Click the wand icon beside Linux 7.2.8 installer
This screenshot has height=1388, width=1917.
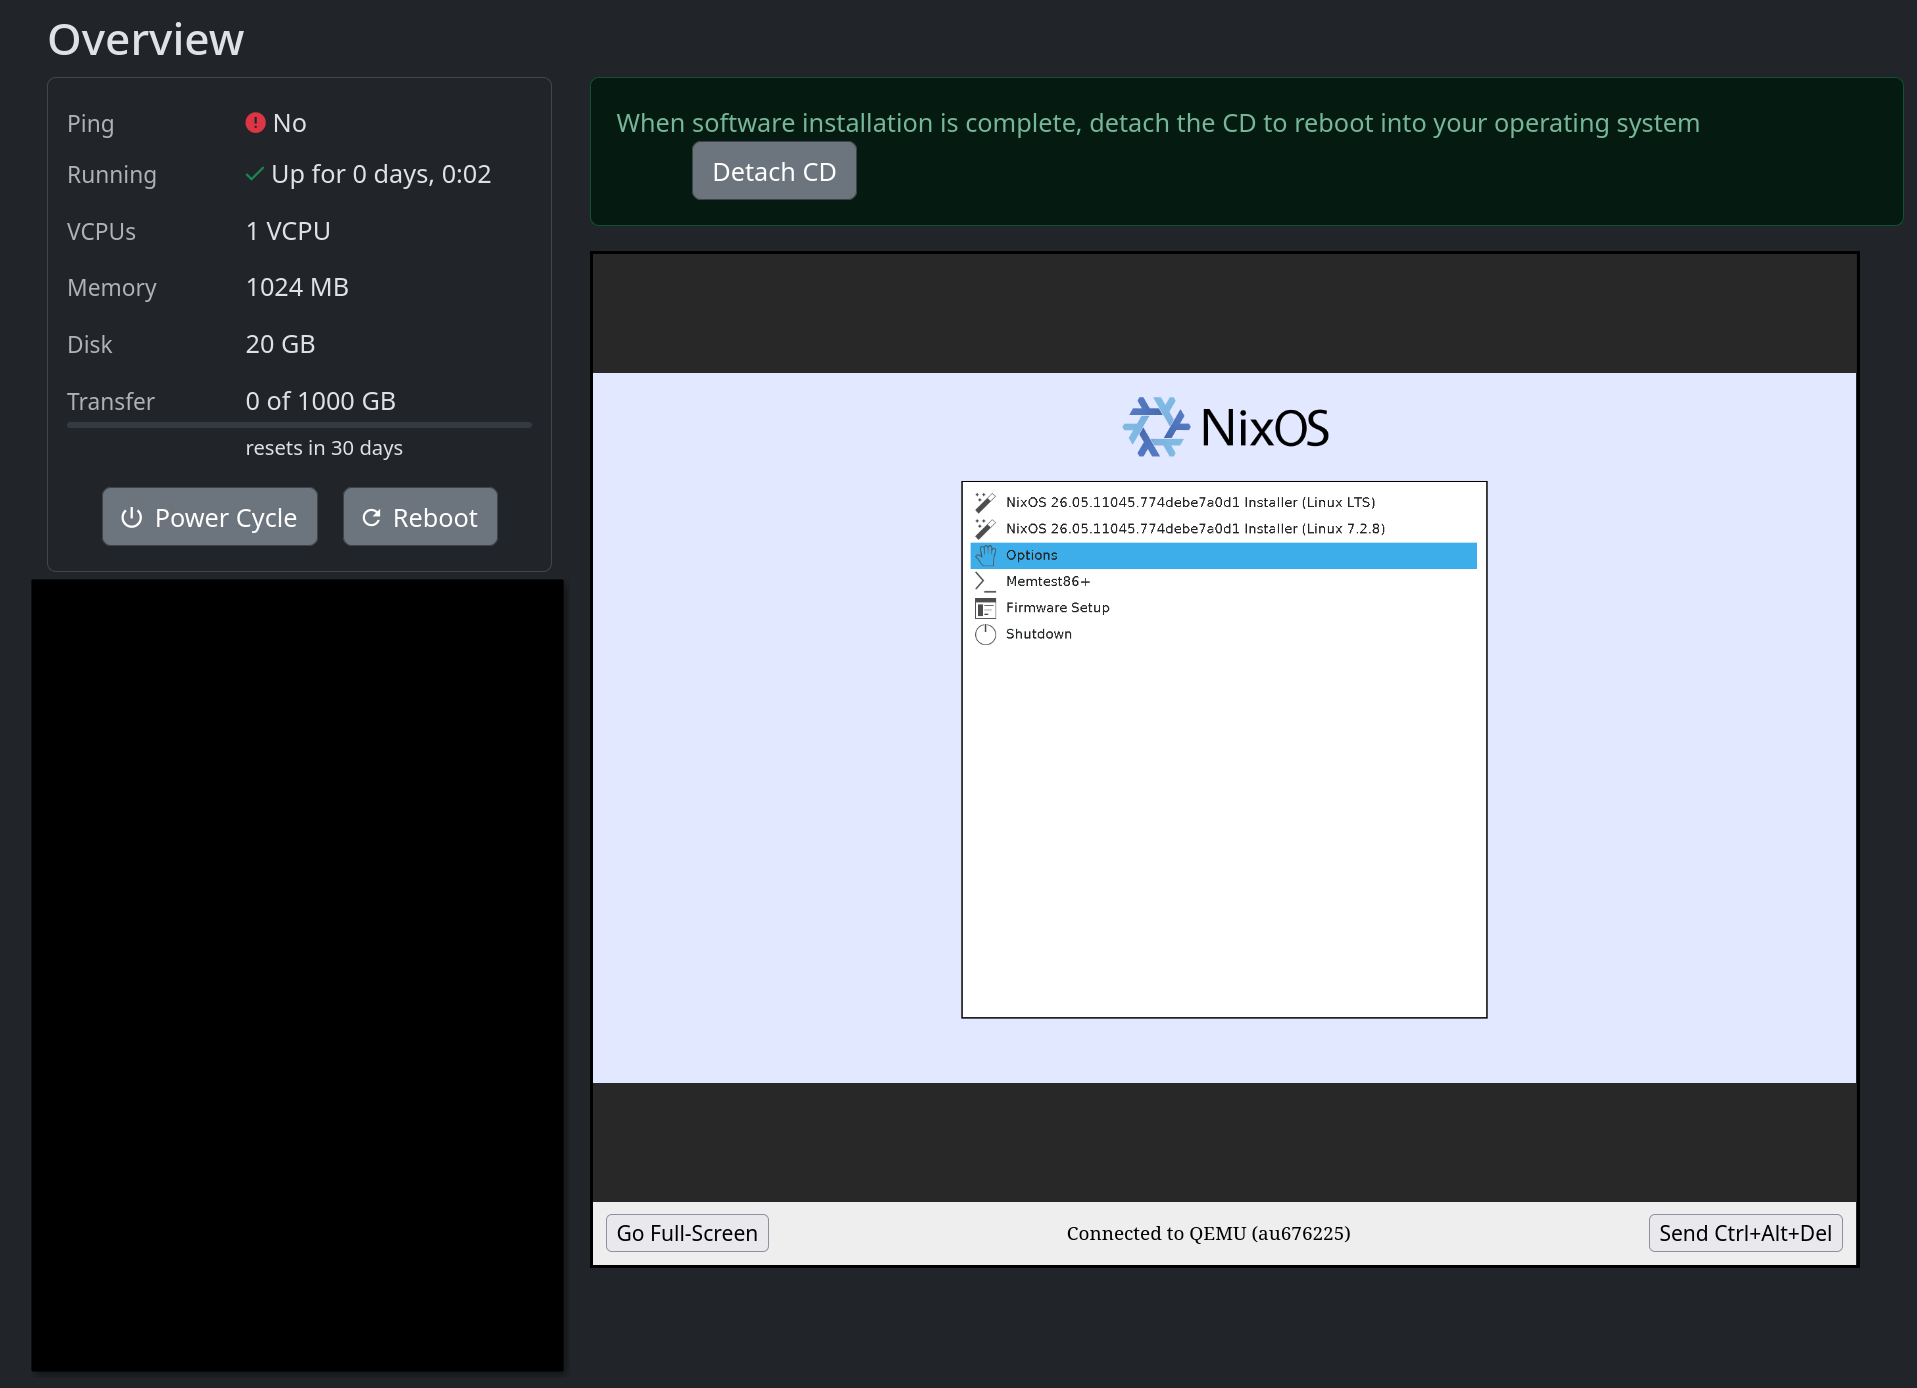[985, 528]
